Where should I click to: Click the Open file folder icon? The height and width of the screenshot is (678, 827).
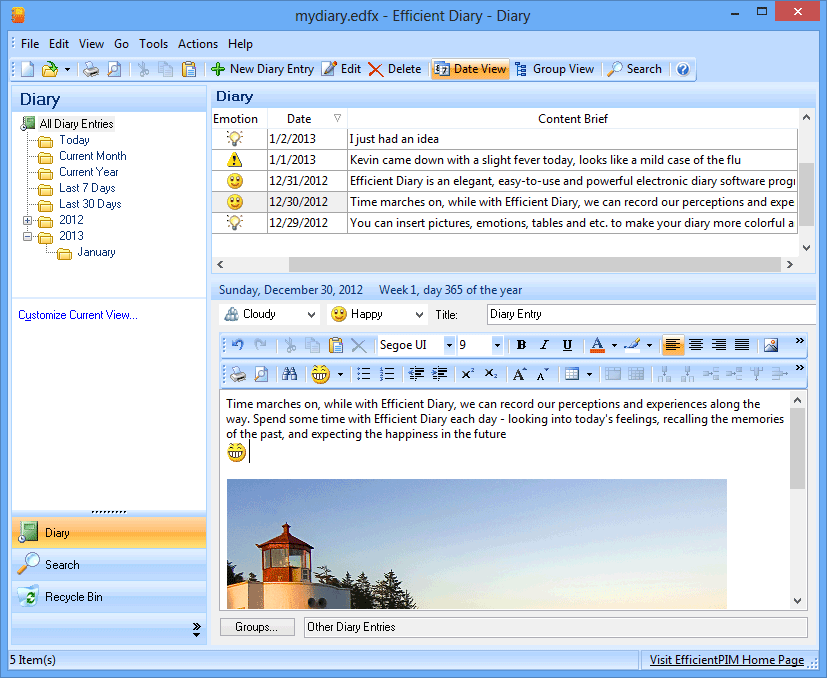[x=50, y=69]
